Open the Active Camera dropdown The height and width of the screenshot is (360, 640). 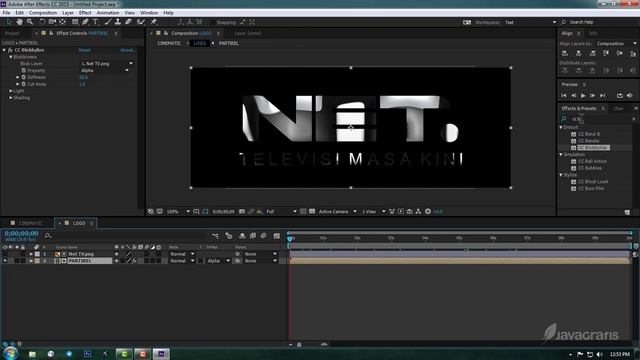[338, 211]
